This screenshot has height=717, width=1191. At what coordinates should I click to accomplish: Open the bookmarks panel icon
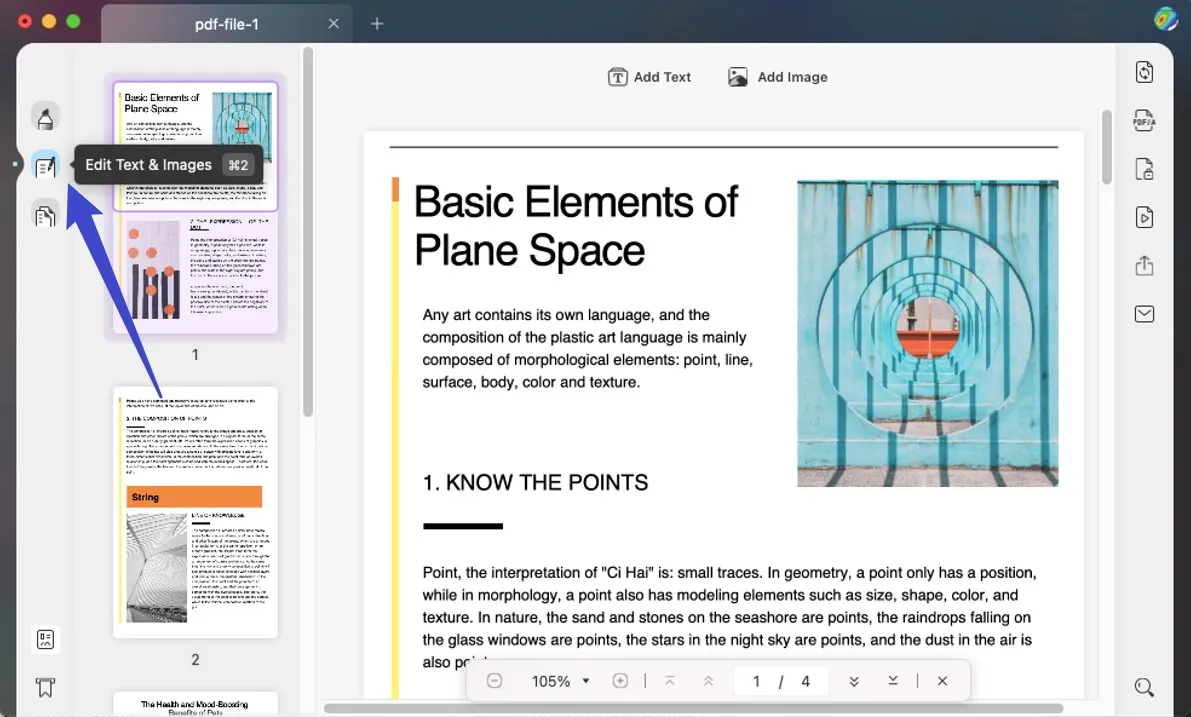[x=45, y=688]
